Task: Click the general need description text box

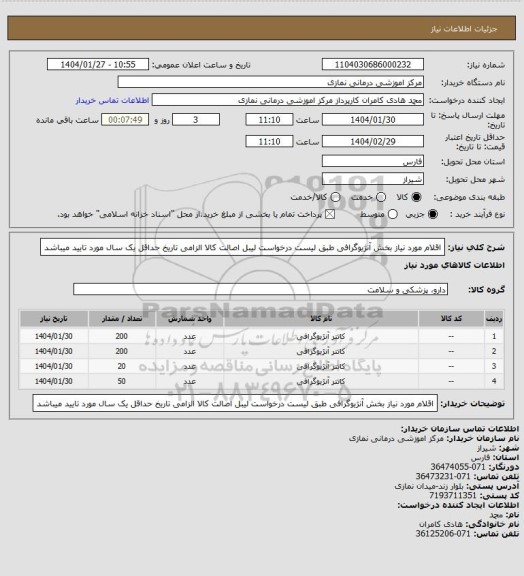Action: [x=242, y=248]
